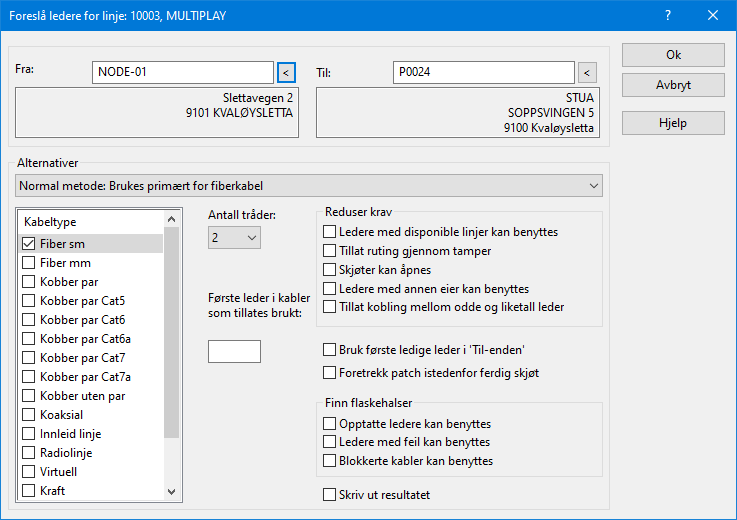Image resolution: width=737 pixels, height=520 pixels.
Task: Click the Kabeltype list scroll-up arrow
Action: [x=172, y=219]
